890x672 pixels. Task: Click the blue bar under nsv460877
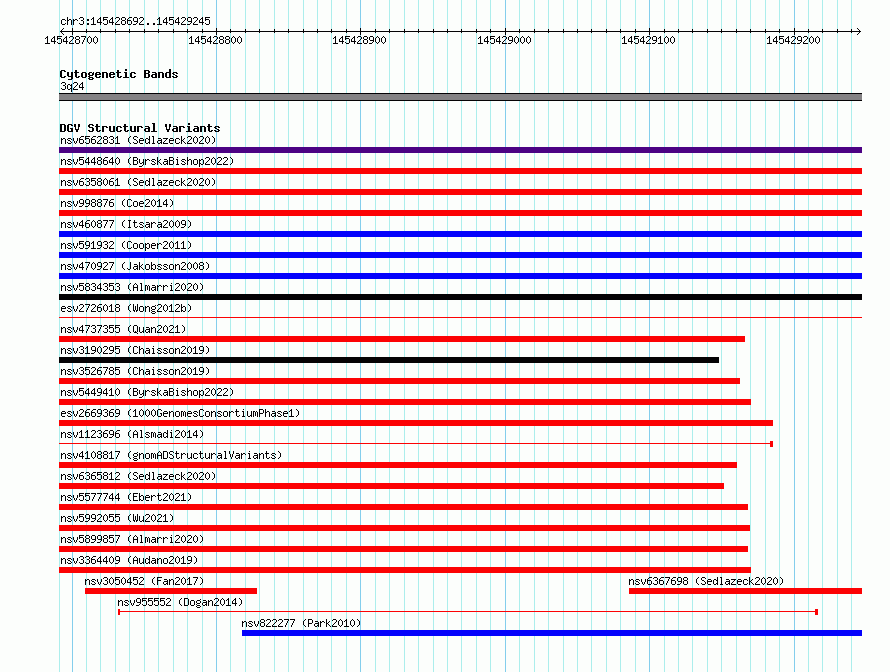pyautogui.click(x=460, y=234)
